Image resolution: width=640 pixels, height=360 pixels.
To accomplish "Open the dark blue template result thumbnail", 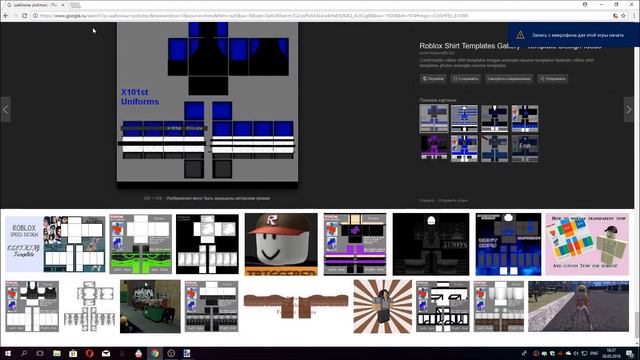I will click(x=508, y=244).
